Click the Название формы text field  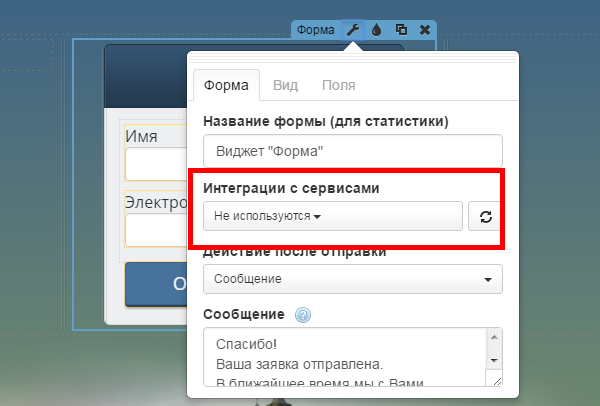pyautogui.click(x=352, y=151)
